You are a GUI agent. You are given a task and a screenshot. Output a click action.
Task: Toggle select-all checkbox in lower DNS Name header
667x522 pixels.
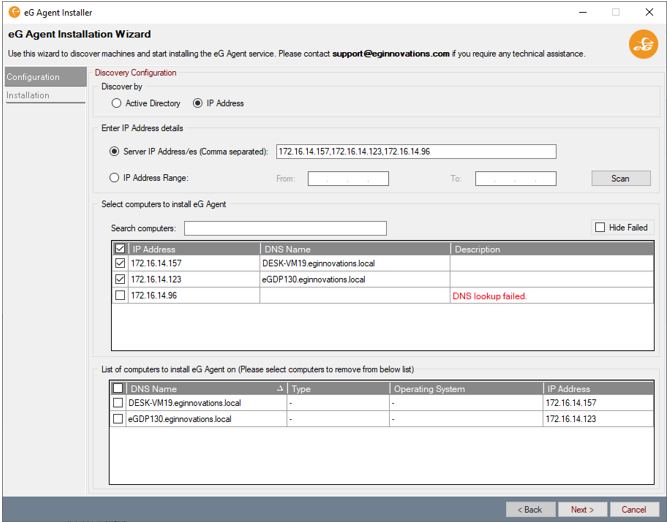(118, 388)
